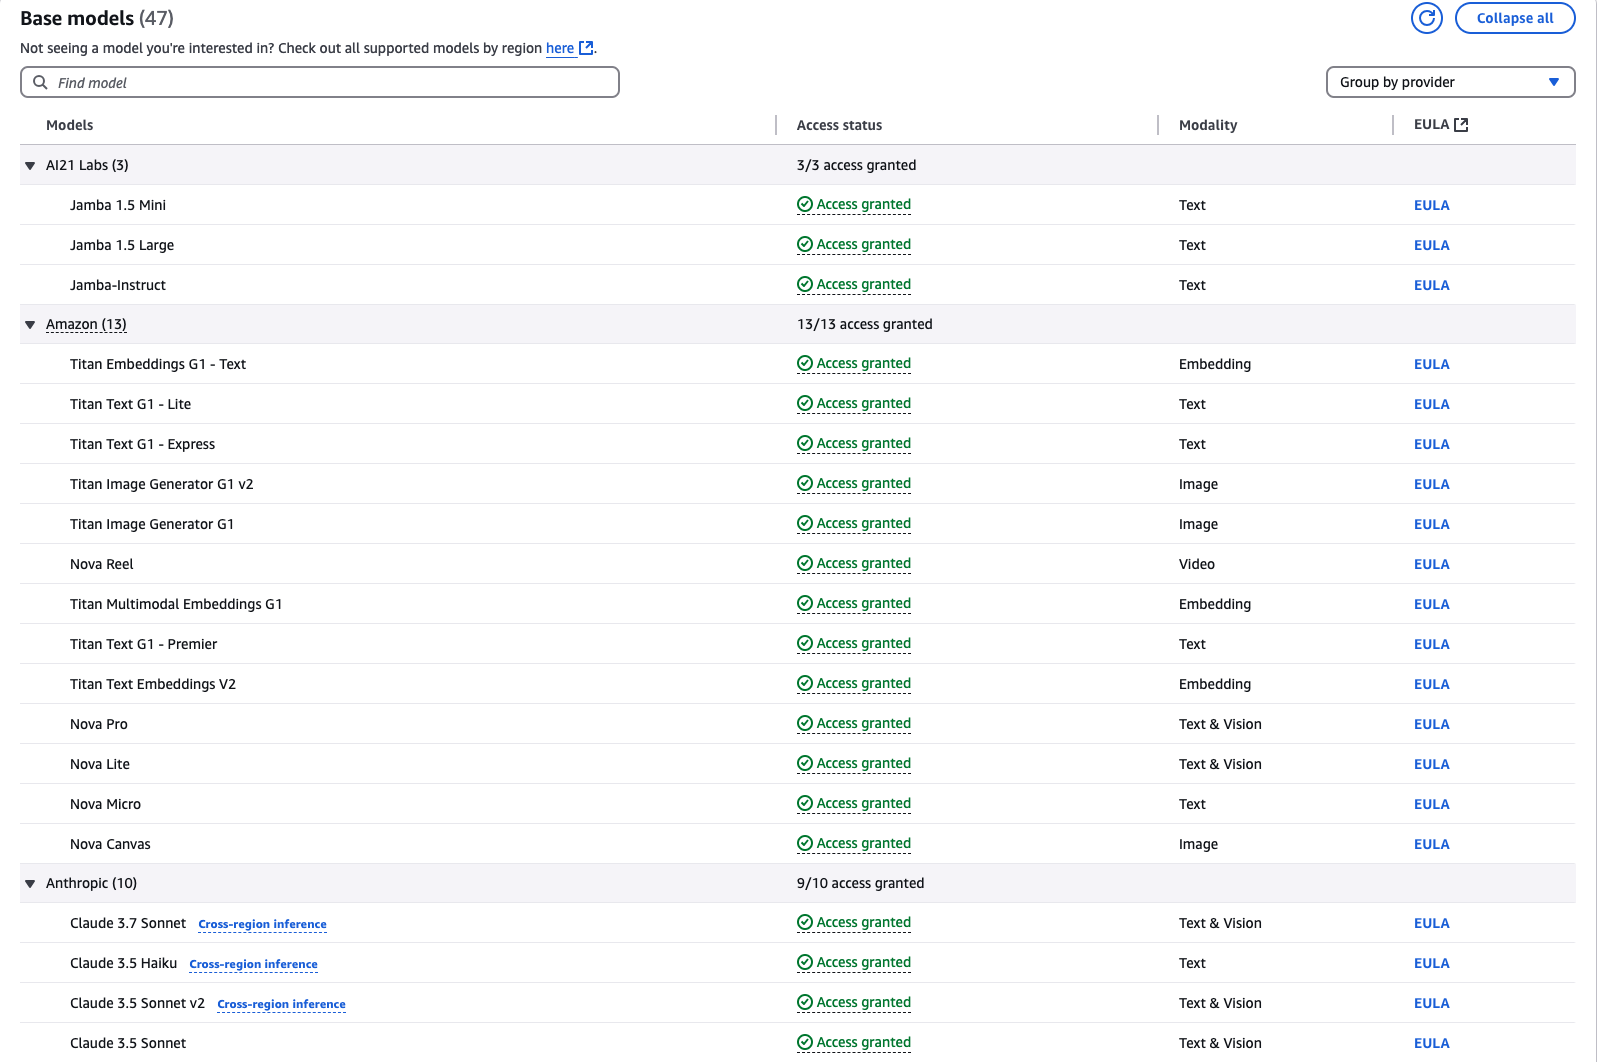Click Cross-region inference tag for Claude 3.5 Haiku
1609x1062 pixels.
click(x=253, y=964)
